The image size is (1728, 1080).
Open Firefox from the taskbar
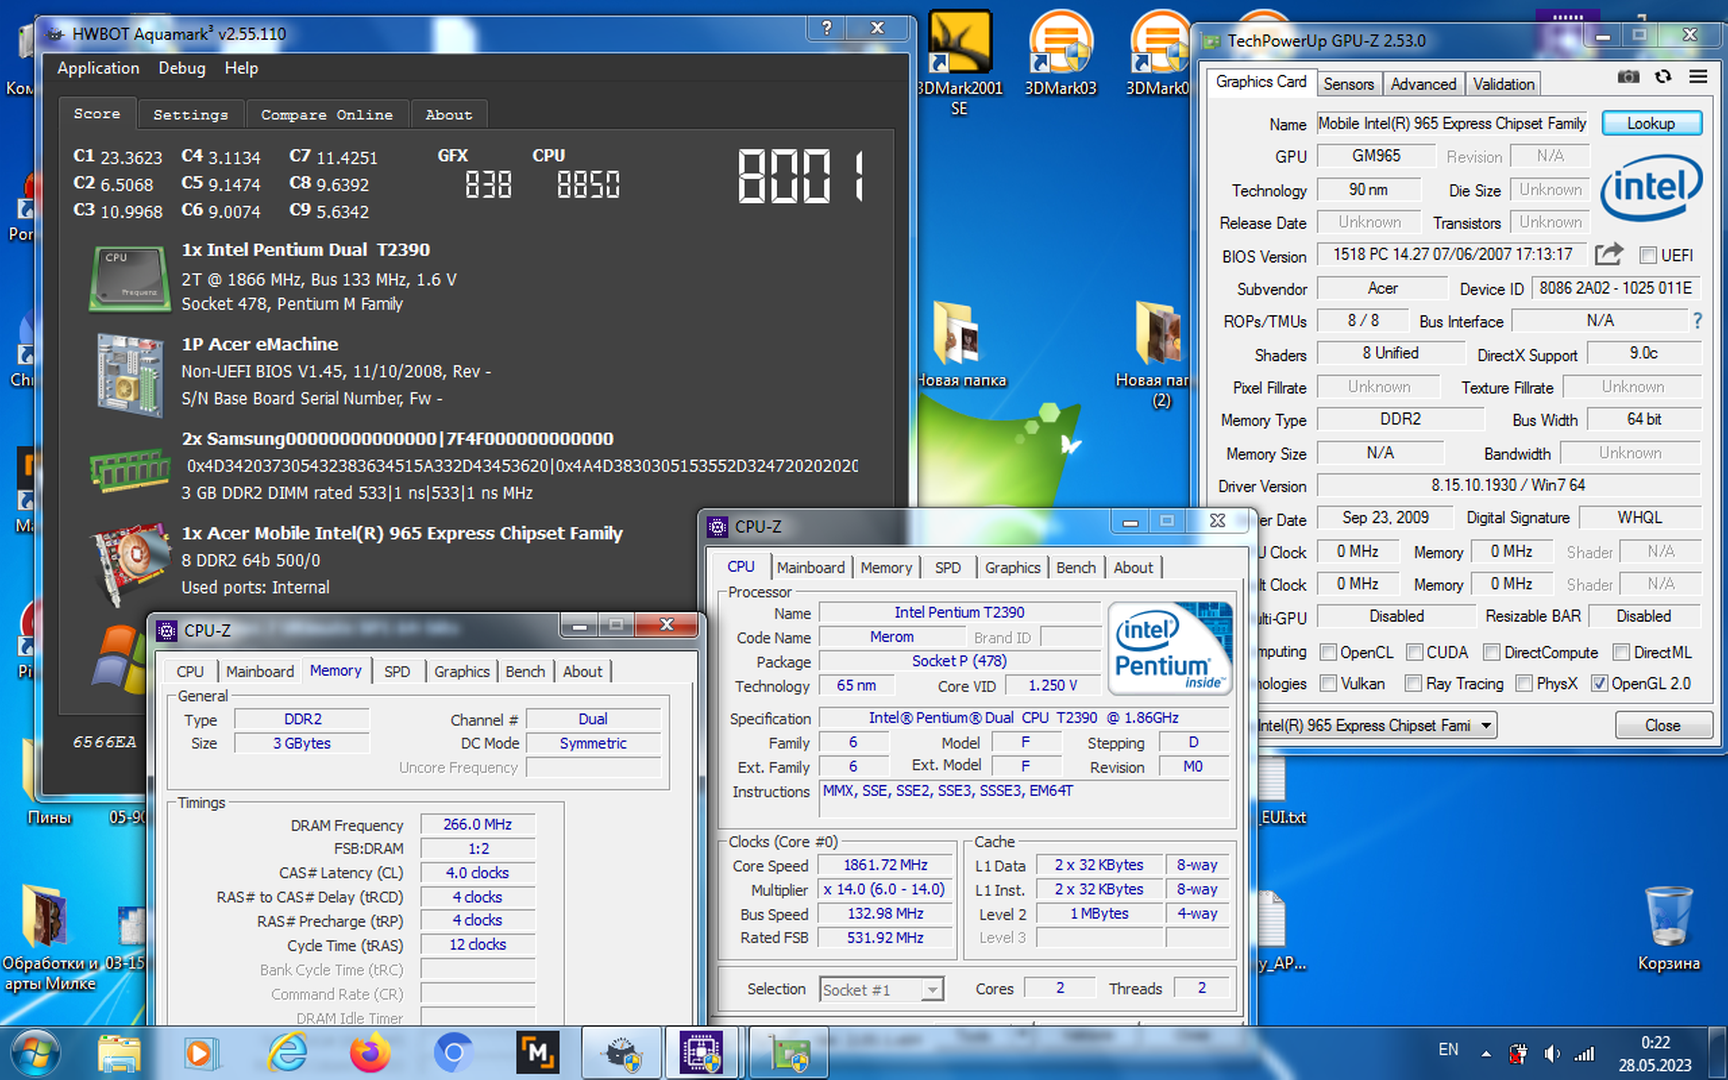(x=370, y=1053)
